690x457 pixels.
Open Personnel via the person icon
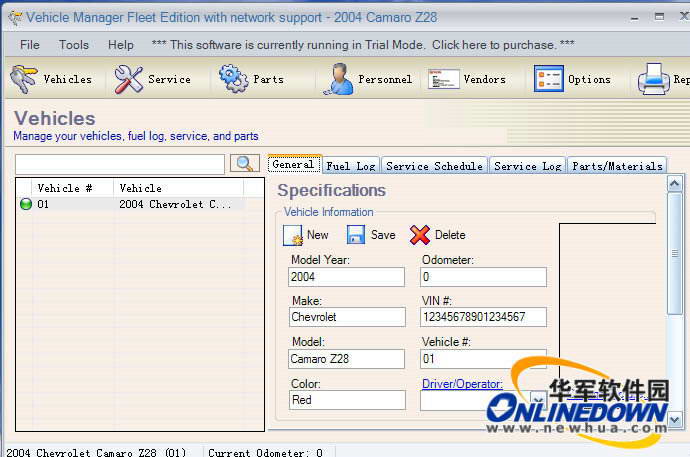[x=338, y=79]
